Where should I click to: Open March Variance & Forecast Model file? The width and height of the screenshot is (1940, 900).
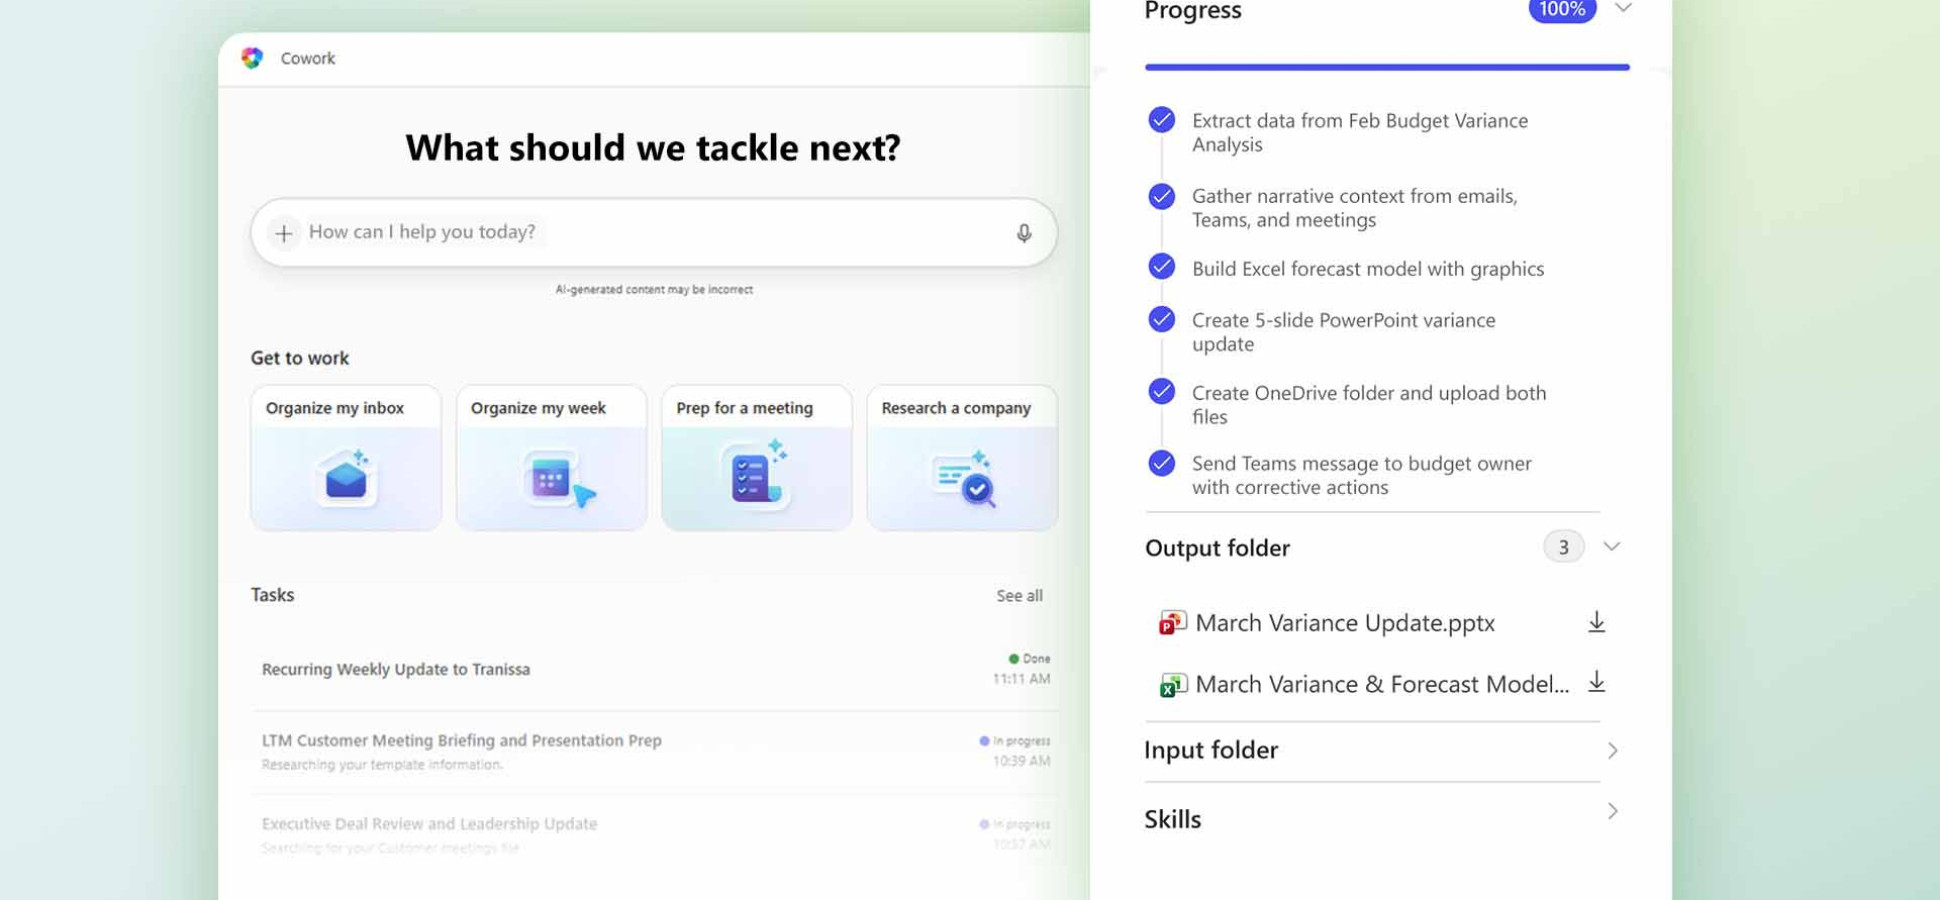point(1382,684)
